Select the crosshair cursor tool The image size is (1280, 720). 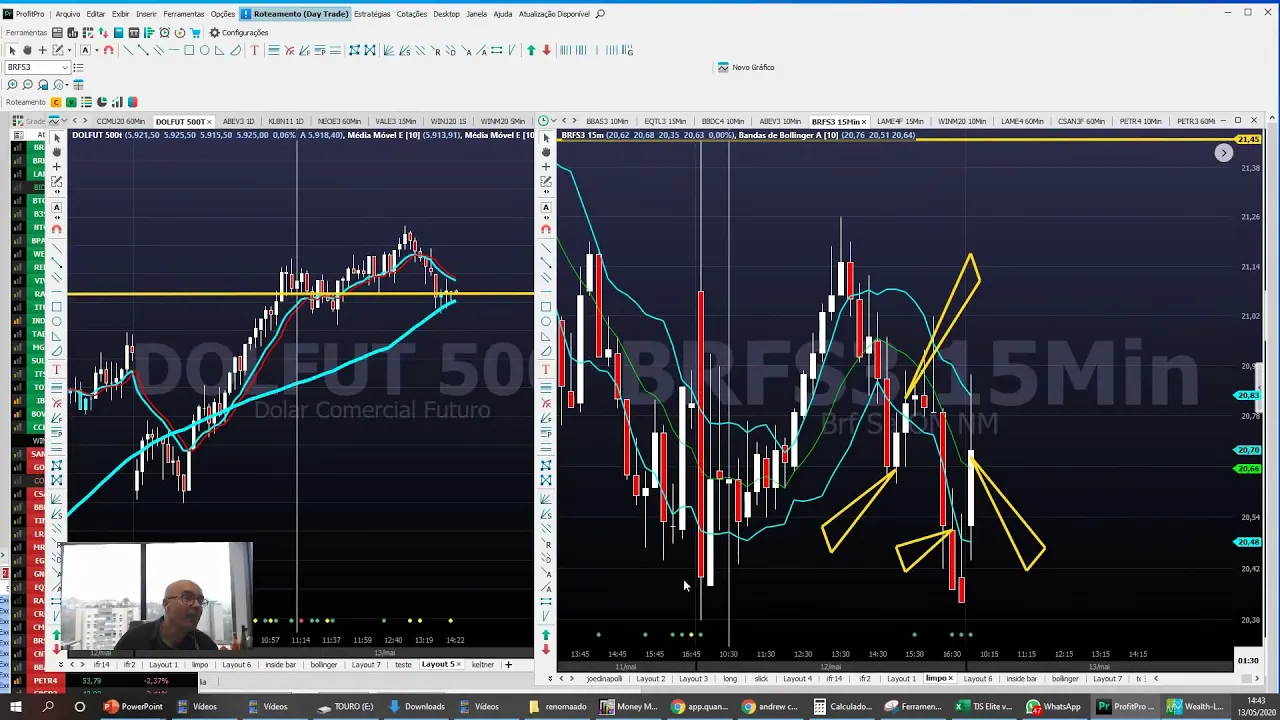tap(42, 50)
